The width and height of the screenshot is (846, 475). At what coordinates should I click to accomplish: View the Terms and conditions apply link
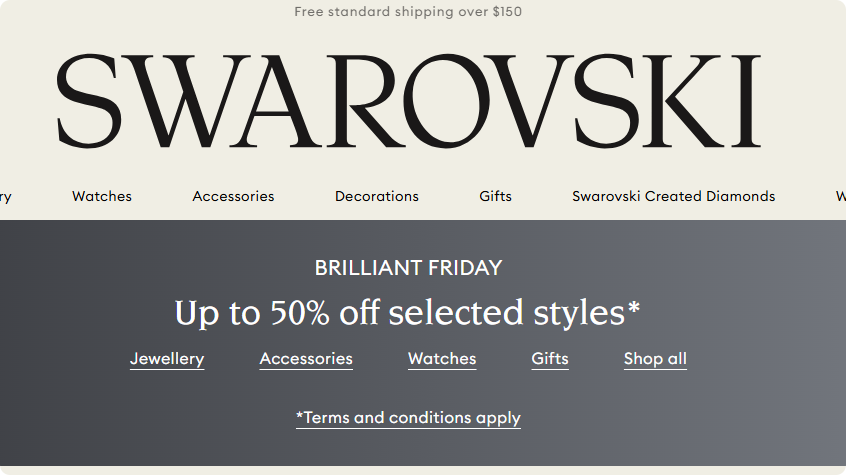[408, 418]
